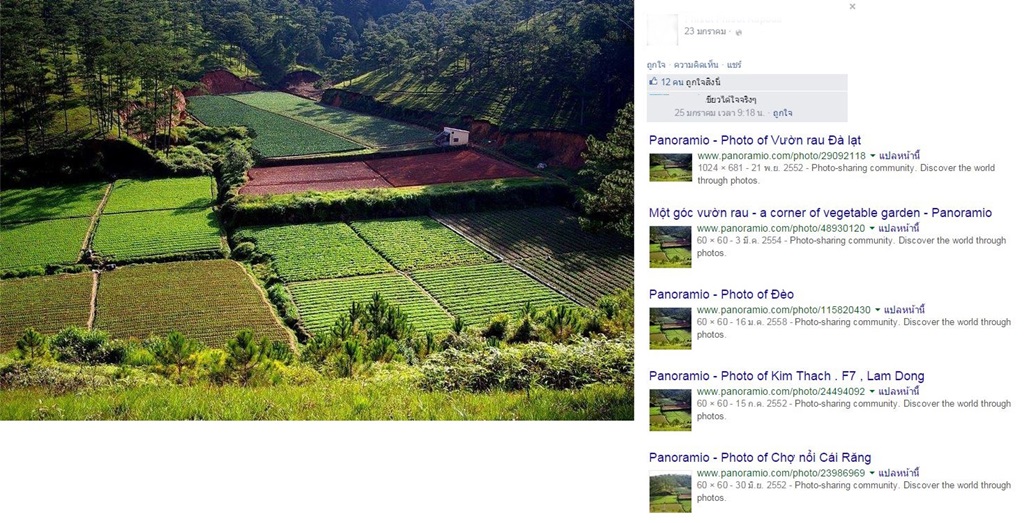This screenshot has height=523, width=1024.
Task: Open the blurred profile picture thumbnail
Action: point(662,29)
